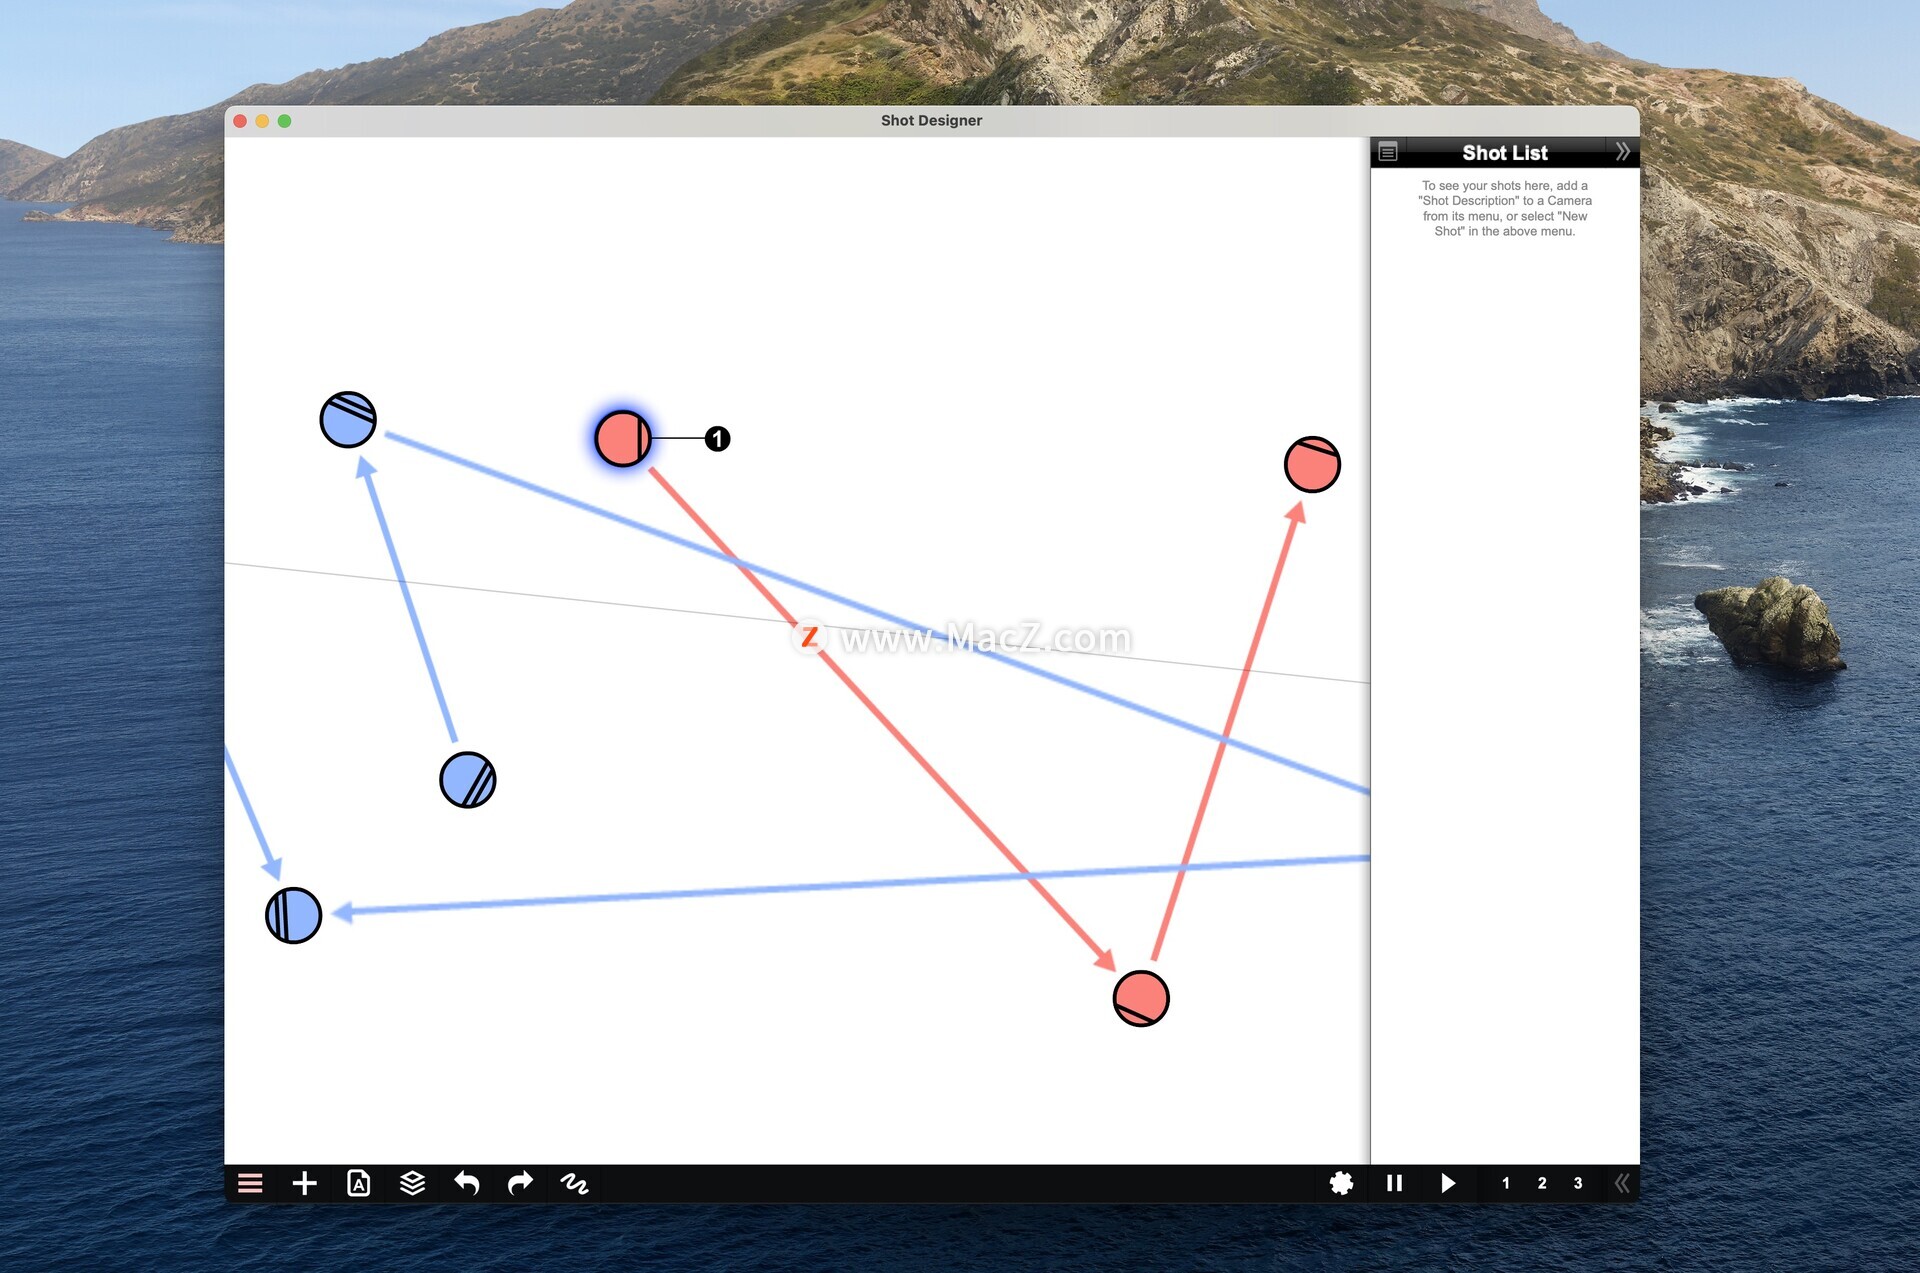Select the bottom red character circle
The width and height of the screenshot is (1920, 1273).
point(1141,997)
